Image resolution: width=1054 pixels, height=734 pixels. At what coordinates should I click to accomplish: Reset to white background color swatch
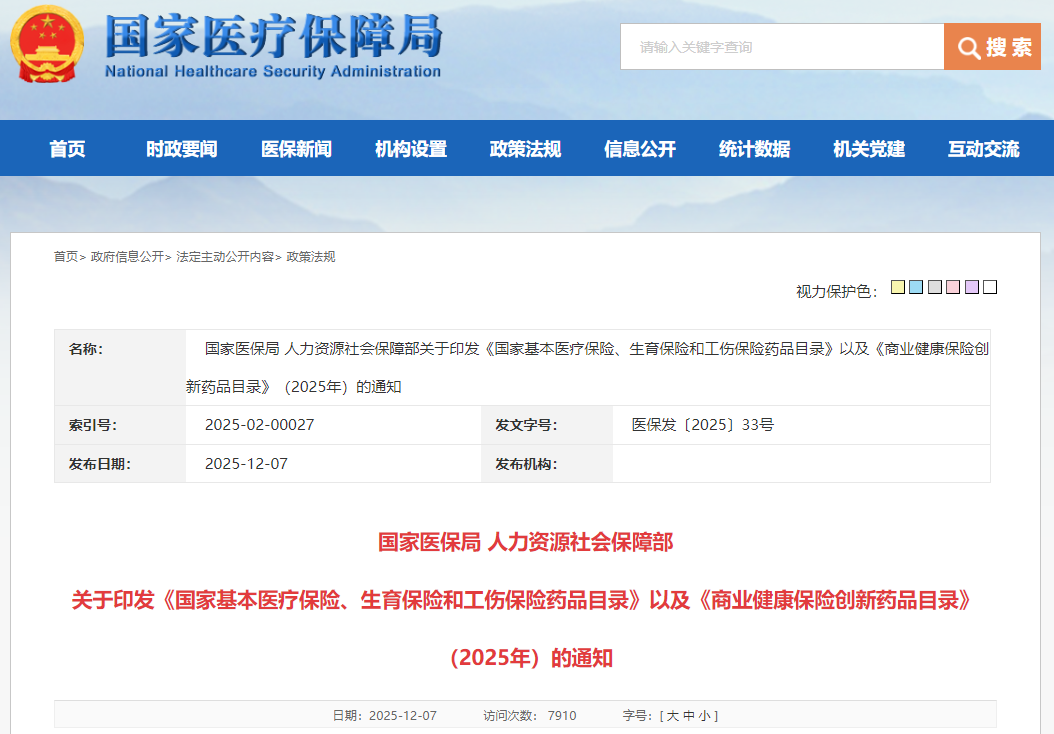990,288
